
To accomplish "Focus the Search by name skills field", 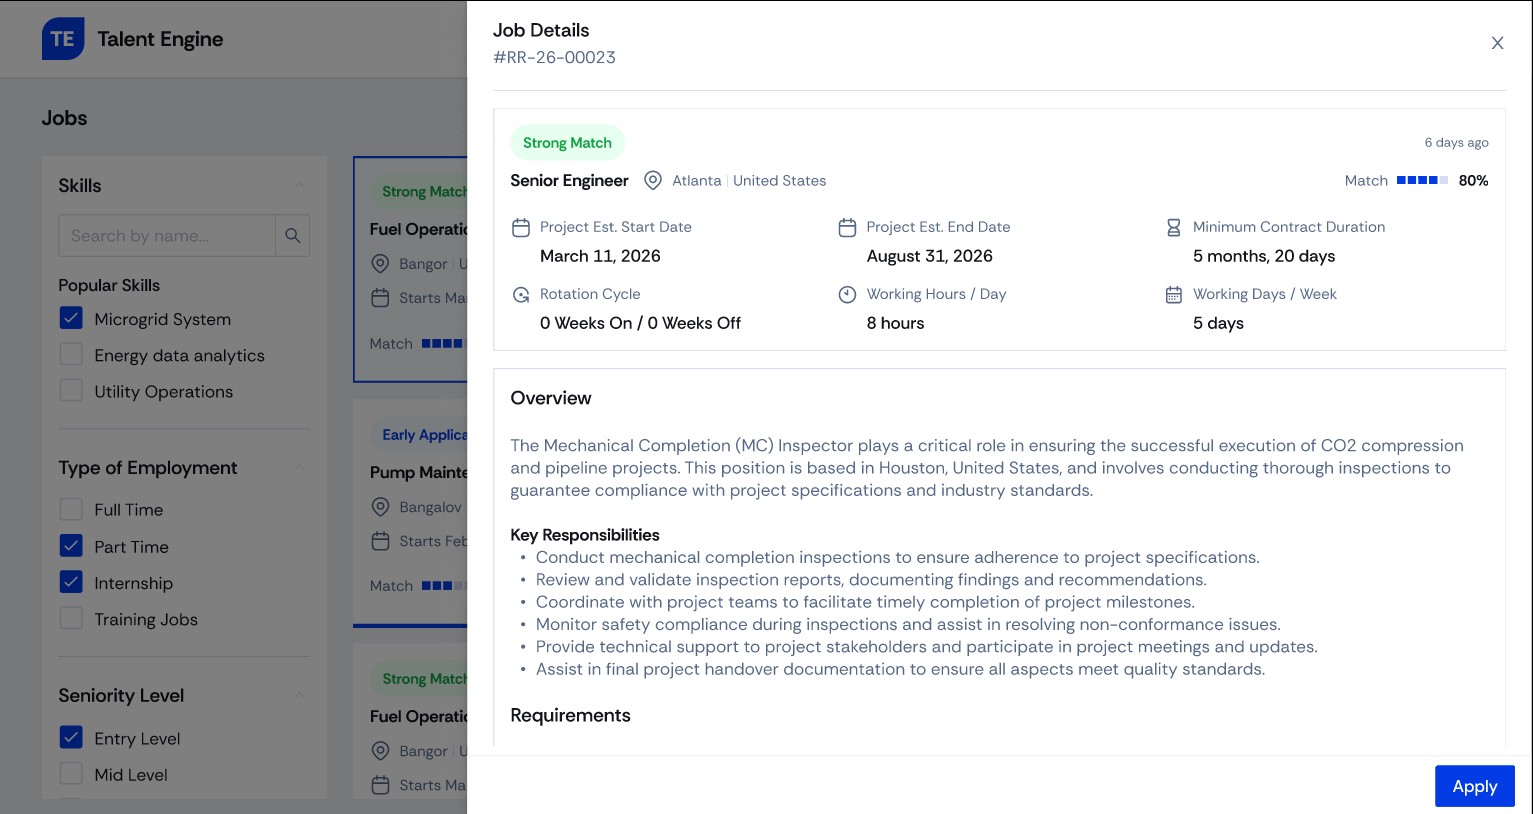I will 167,236.
